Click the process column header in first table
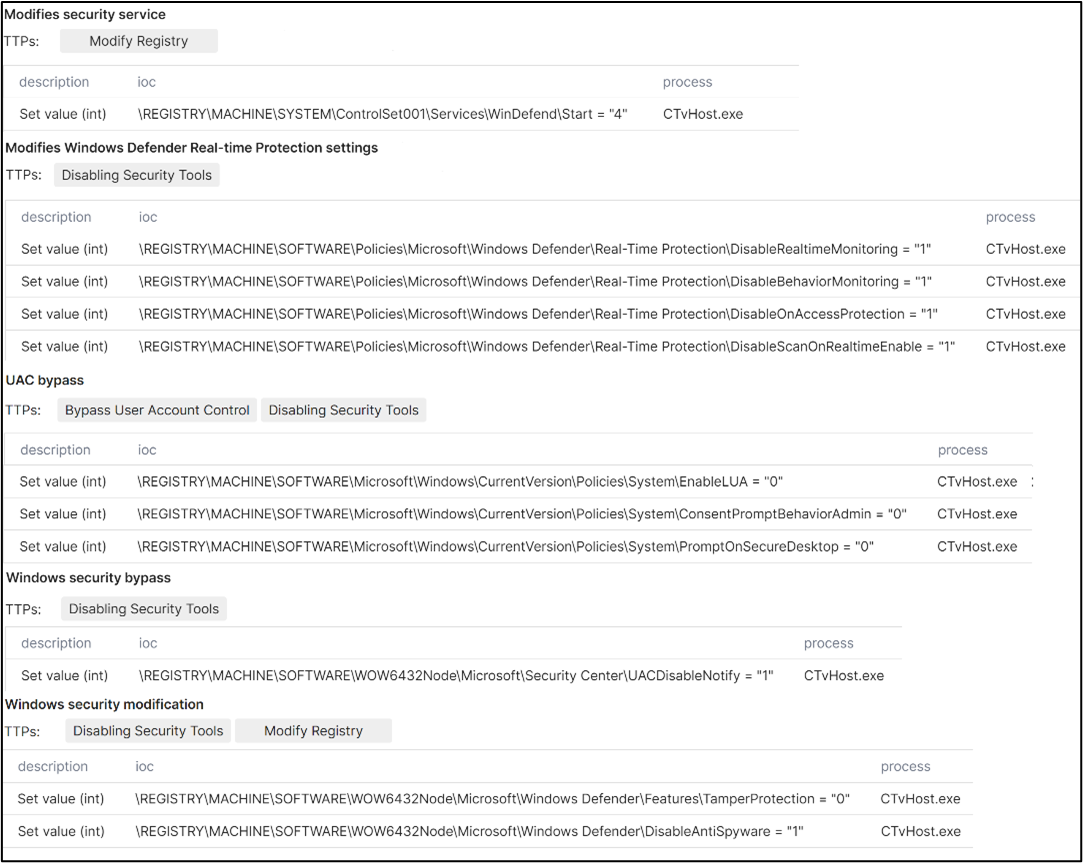 (685, 82)
